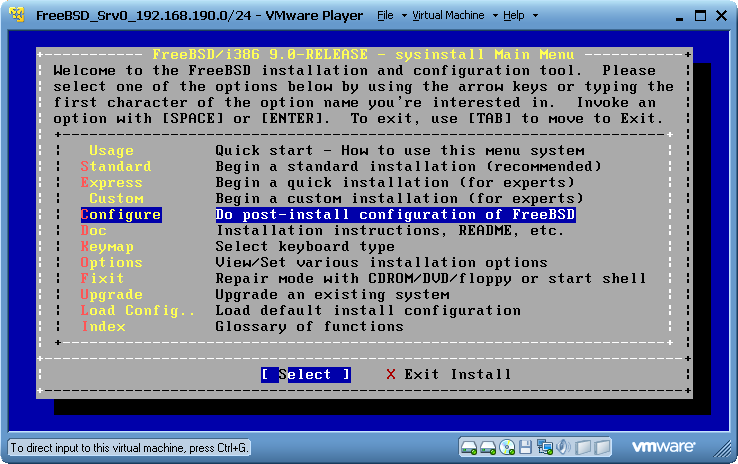Viewport: 738px width, 464px height.
Task: Click the sound card speaker icon
Action: tap(563, 447)
